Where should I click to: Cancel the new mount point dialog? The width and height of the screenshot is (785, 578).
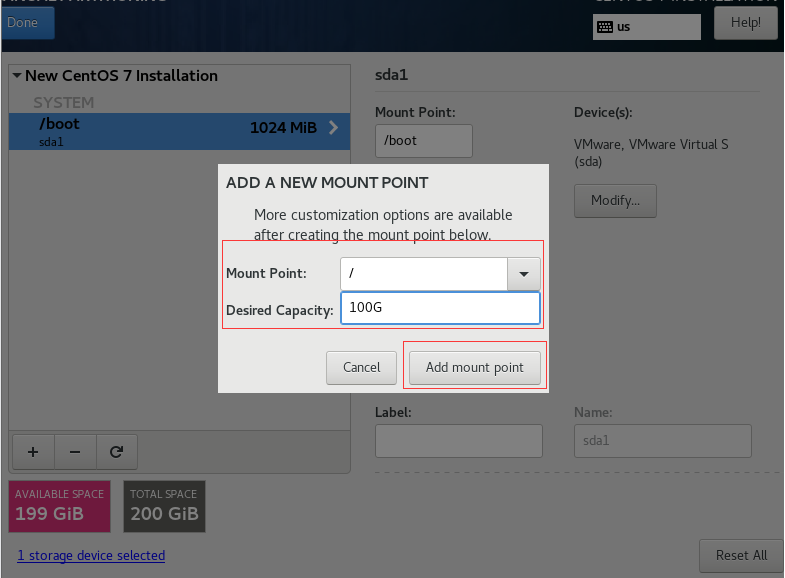tap(361, 367)
